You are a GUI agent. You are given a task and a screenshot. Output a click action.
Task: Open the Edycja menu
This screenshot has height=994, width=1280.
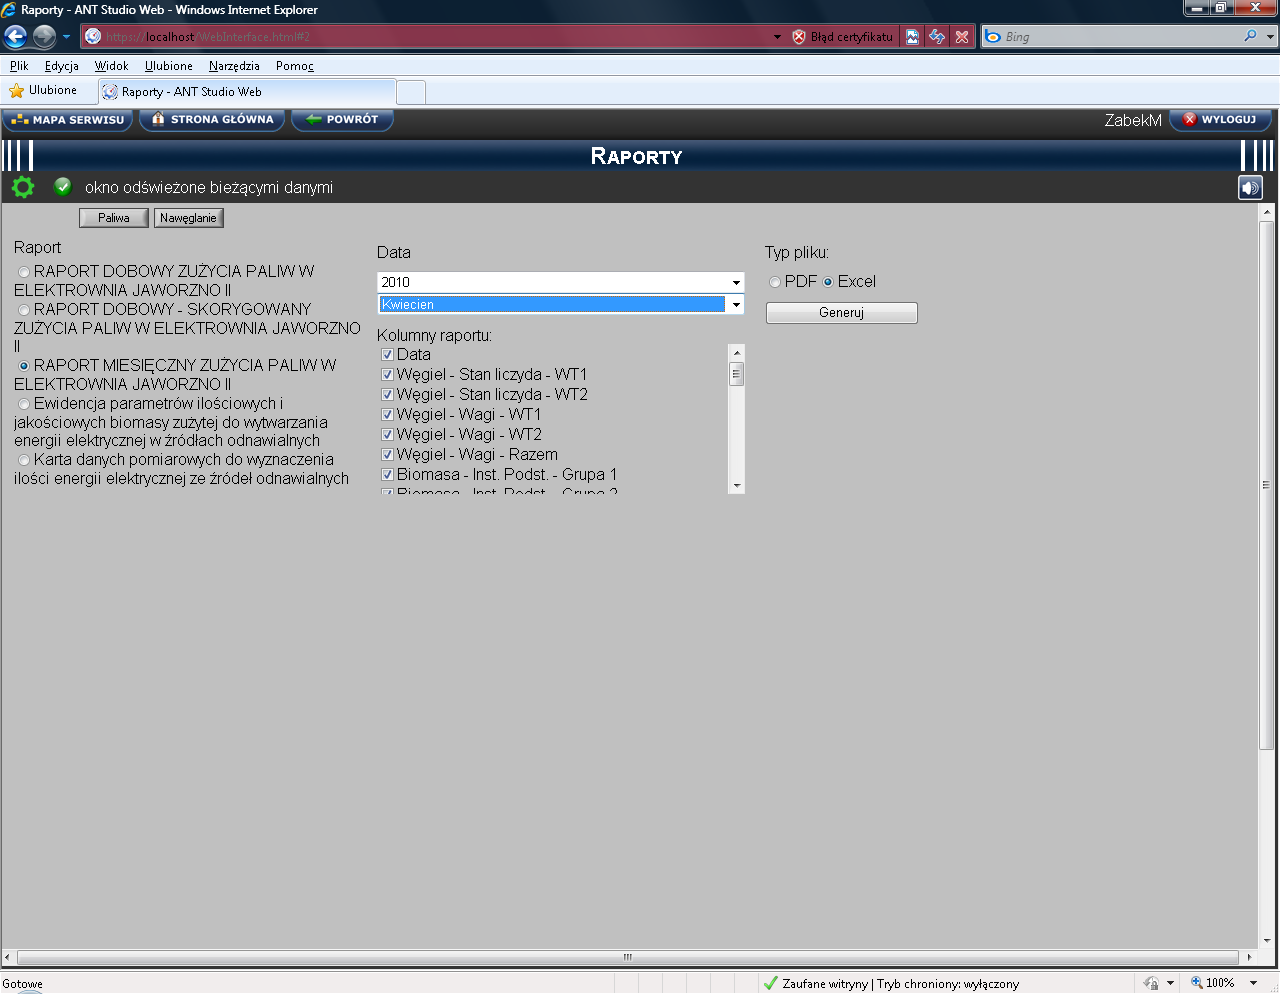point(62,66)
